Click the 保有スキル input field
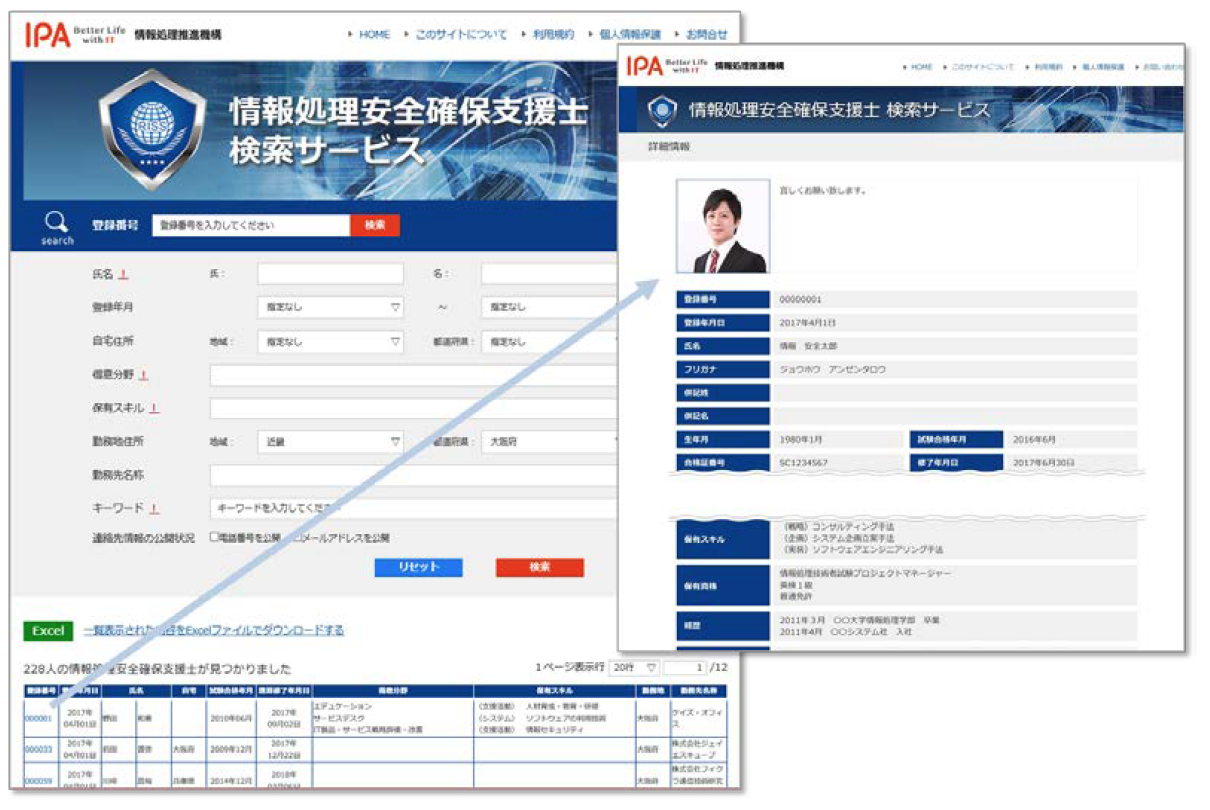This screenshot has height=810, width=1210. point(415,409)
